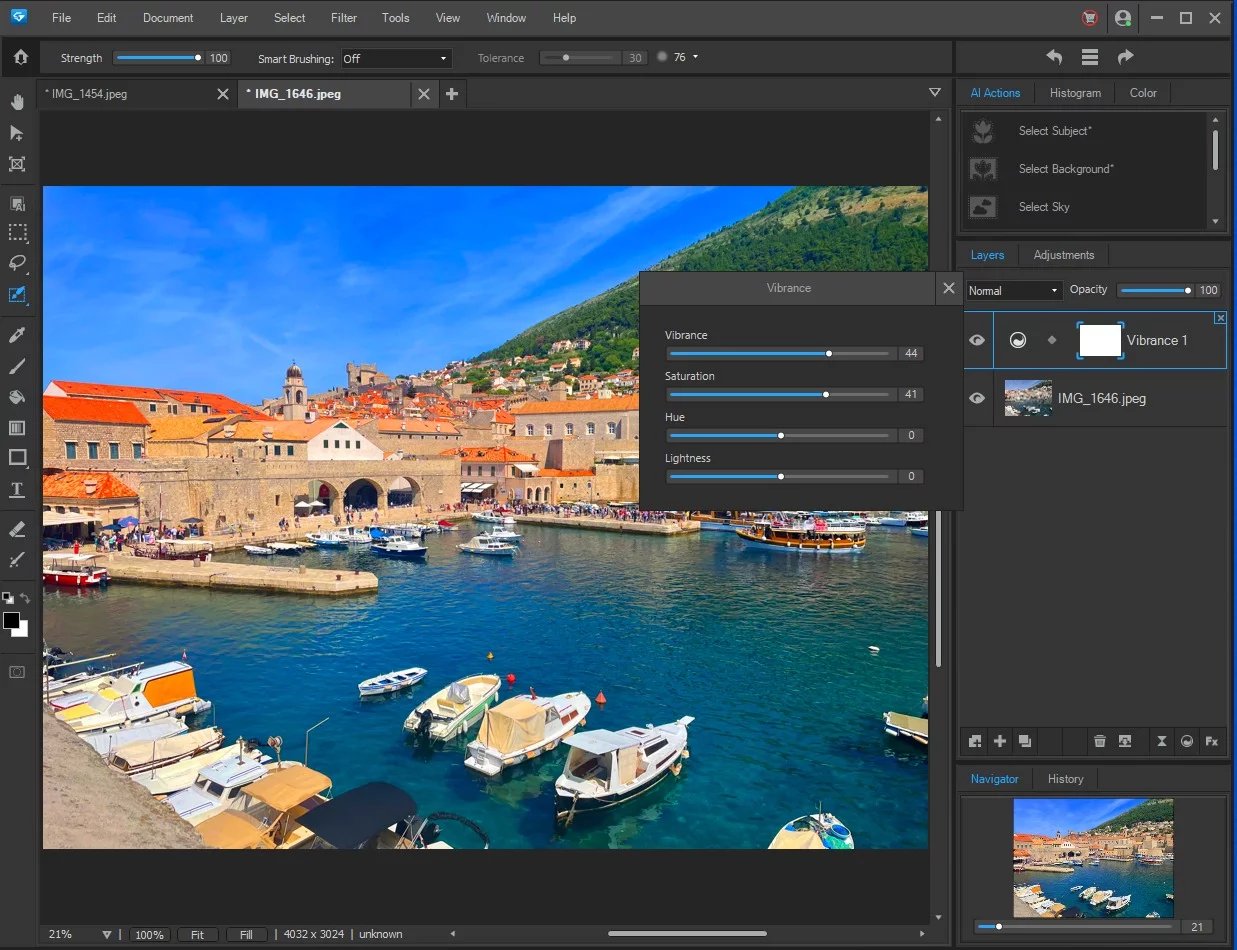Viewport: 1237px width, 950px height.
Task: Run the Select Sky AI action
Action: (1044, 207)
